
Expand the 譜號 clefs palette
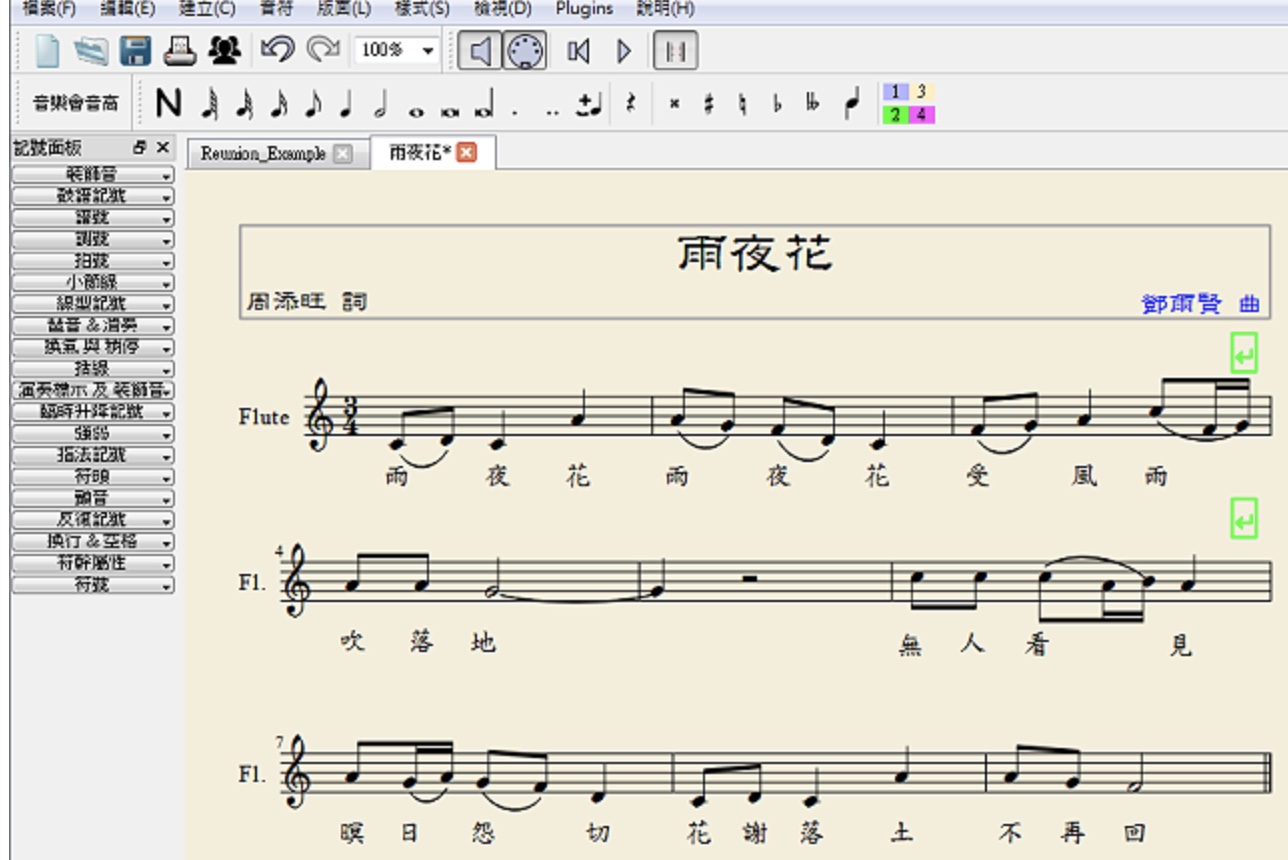pyautogui.click(x=93, y=218)
